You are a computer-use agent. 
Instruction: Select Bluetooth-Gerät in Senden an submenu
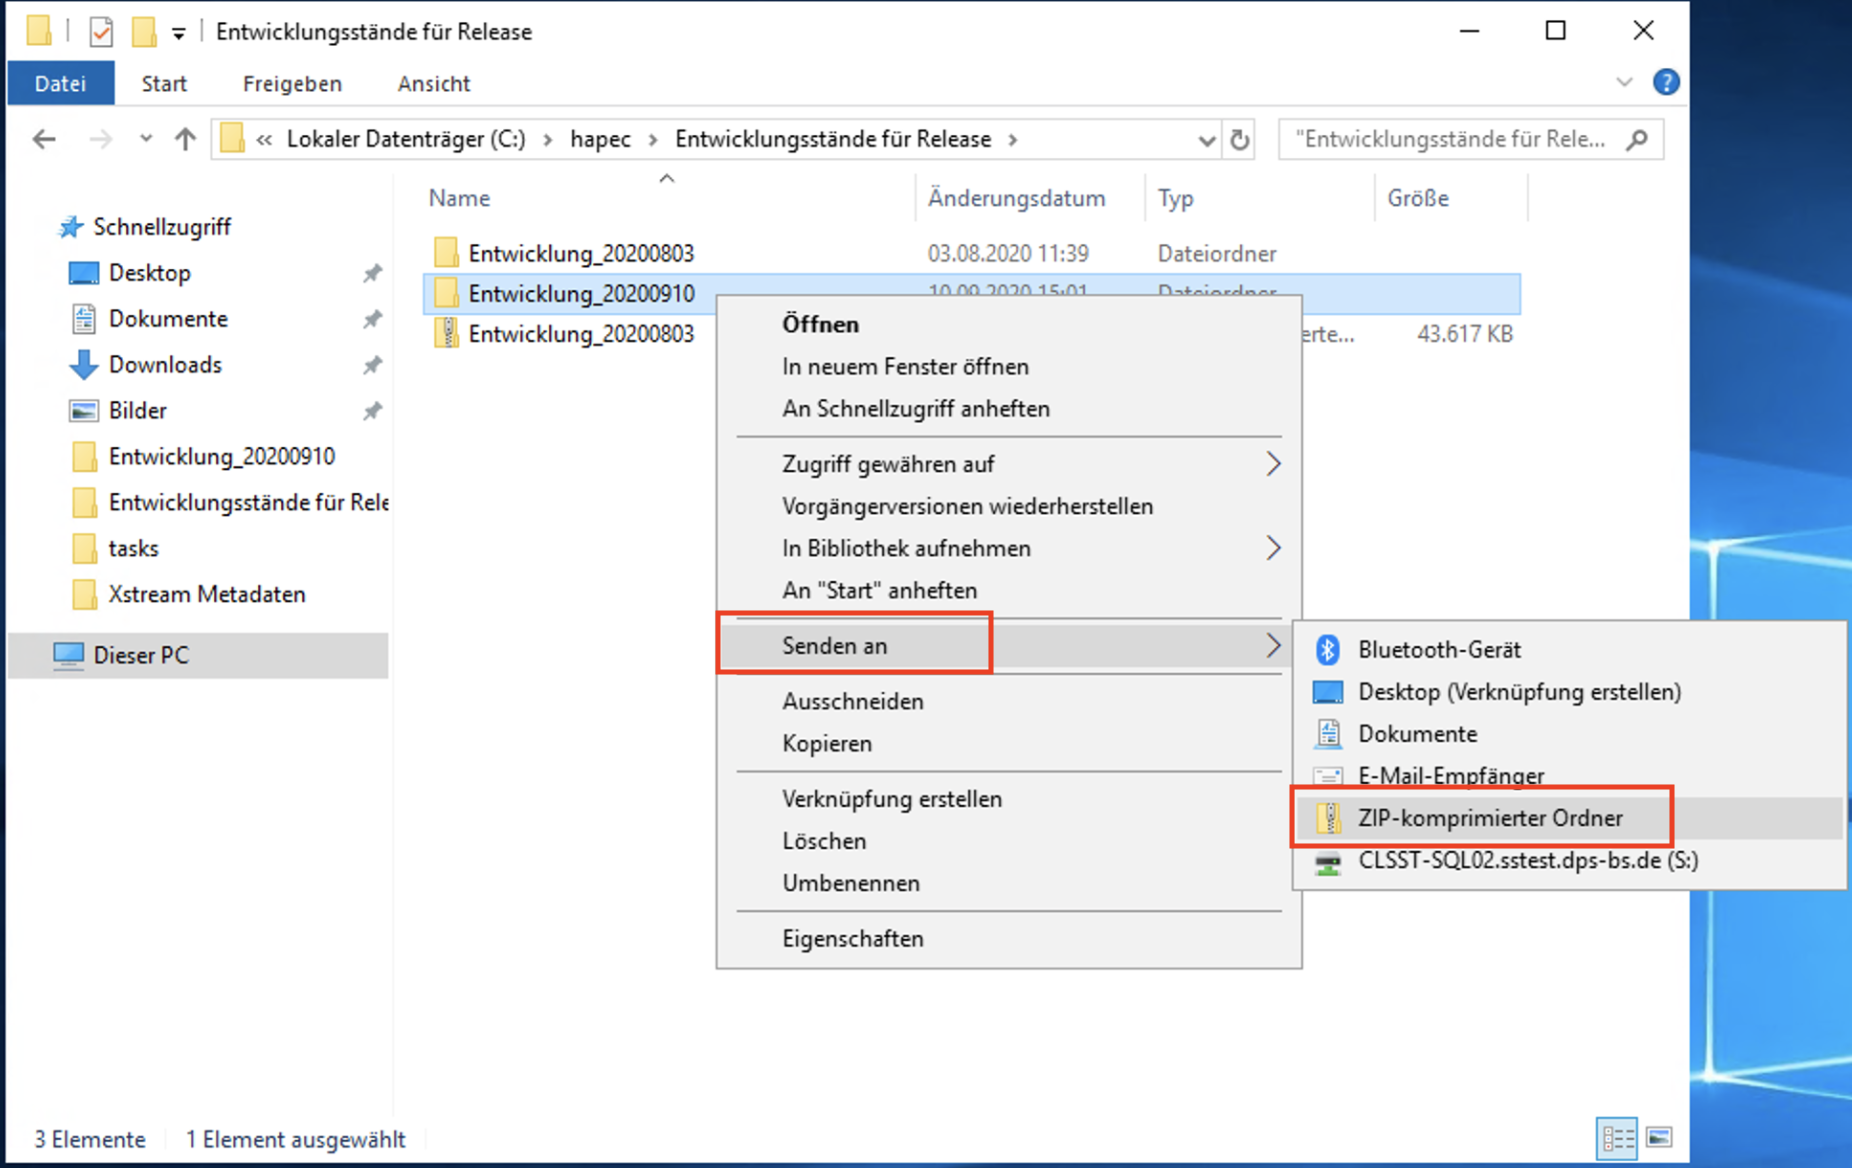(1438, 650)
